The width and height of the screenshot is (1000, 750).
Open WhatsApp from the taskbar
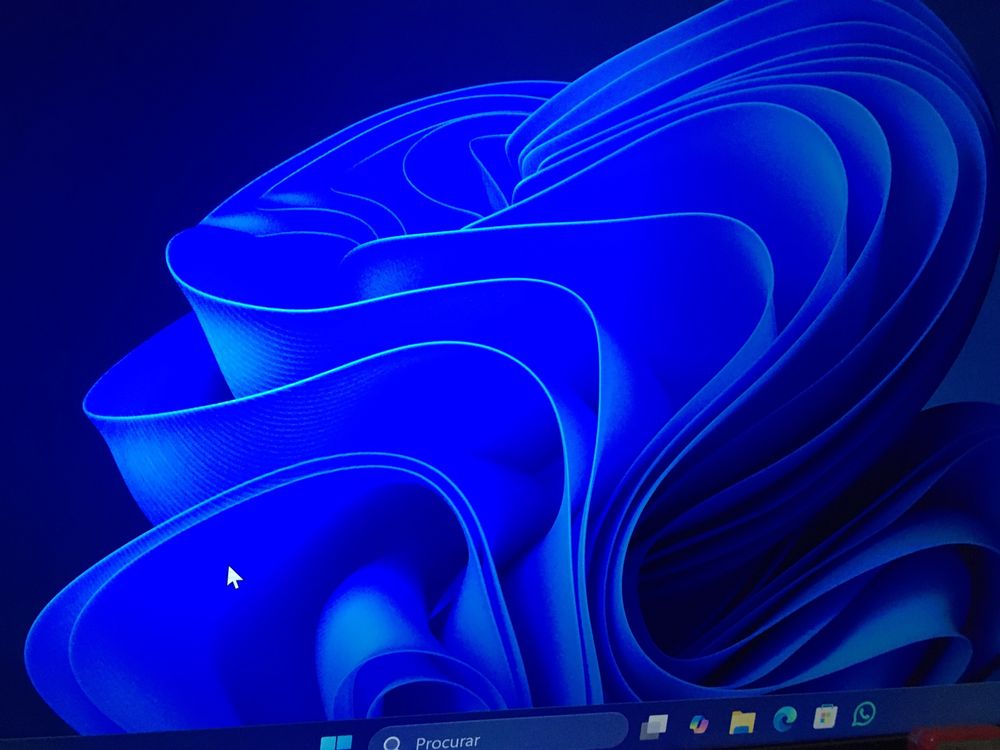tap(864, 714)
